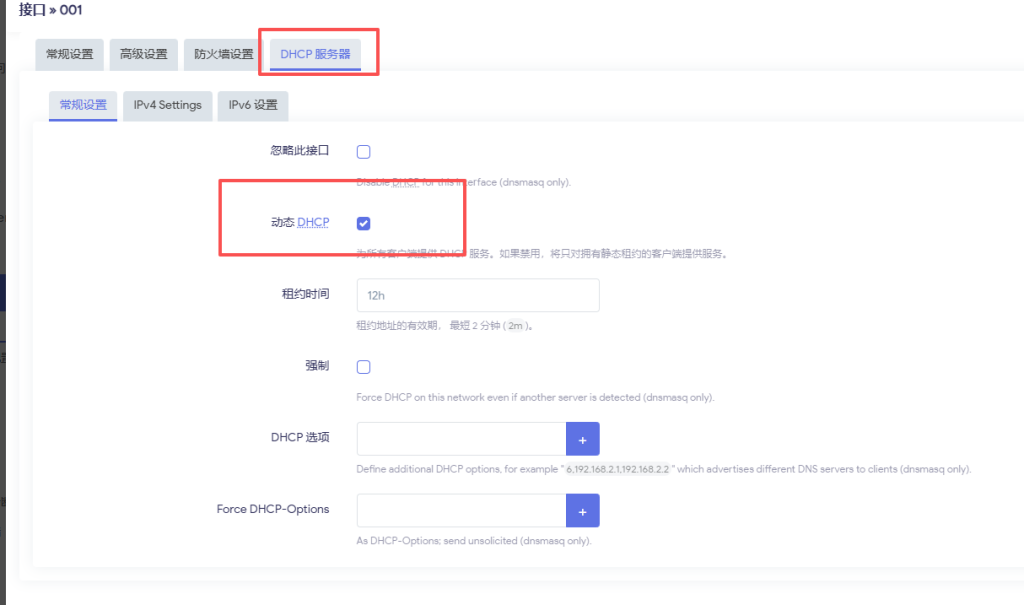Enable the 强制 force DHCP checkbox
The height and width of the screenshot is (605, 1024).
pyautogui.click(x=363, y=366)
